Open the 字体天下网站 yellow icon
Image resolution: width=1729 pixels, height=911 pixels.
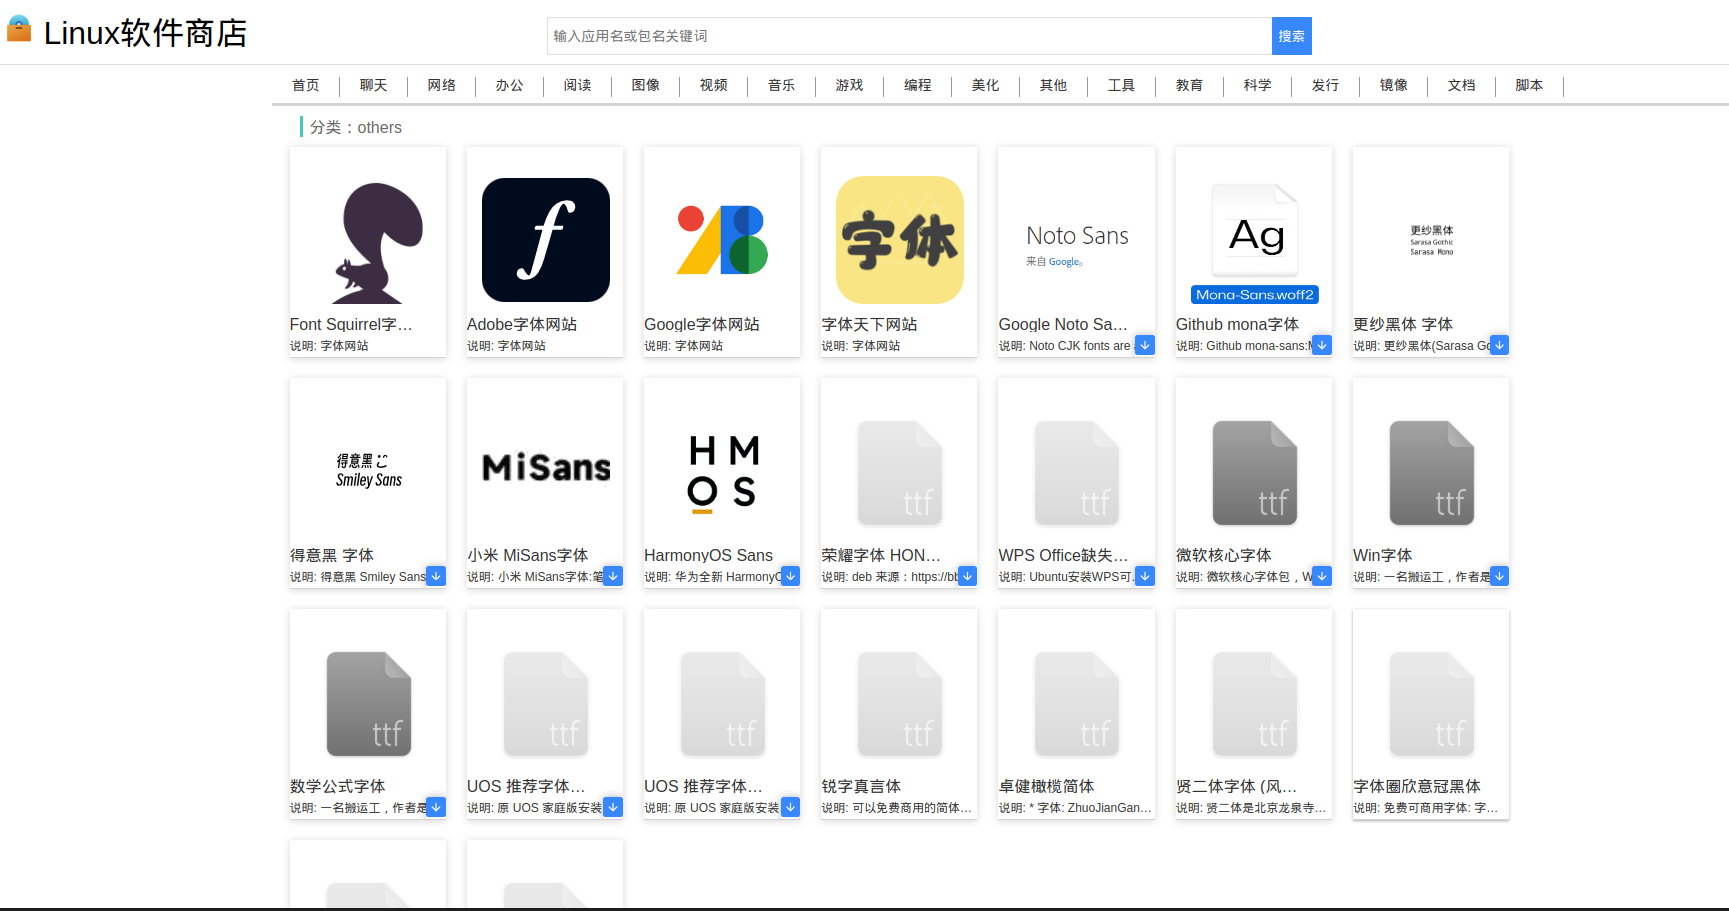[x=898, y=240]
